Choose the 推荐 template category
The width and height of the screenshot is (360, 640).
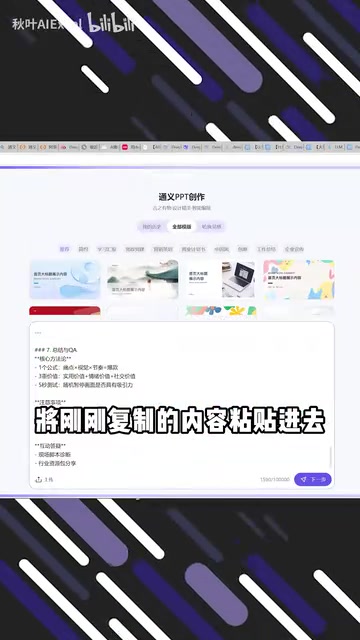64,249
